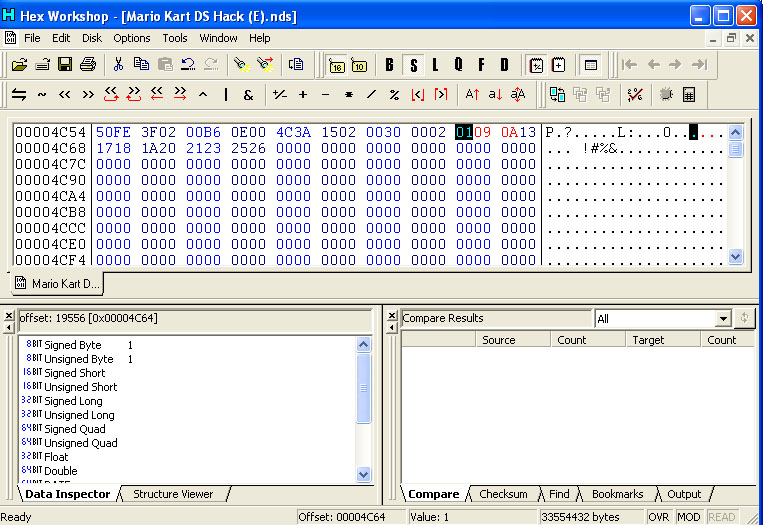This screenshot has width=763, height=525.
Task: Click the Replace flashlight icon
Action: (x=265, y=65)
